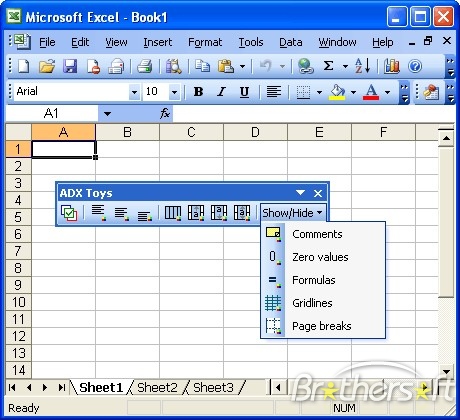Select row 7 header
Viewport: 460px width, 420px height.
(x=18, y=251)
